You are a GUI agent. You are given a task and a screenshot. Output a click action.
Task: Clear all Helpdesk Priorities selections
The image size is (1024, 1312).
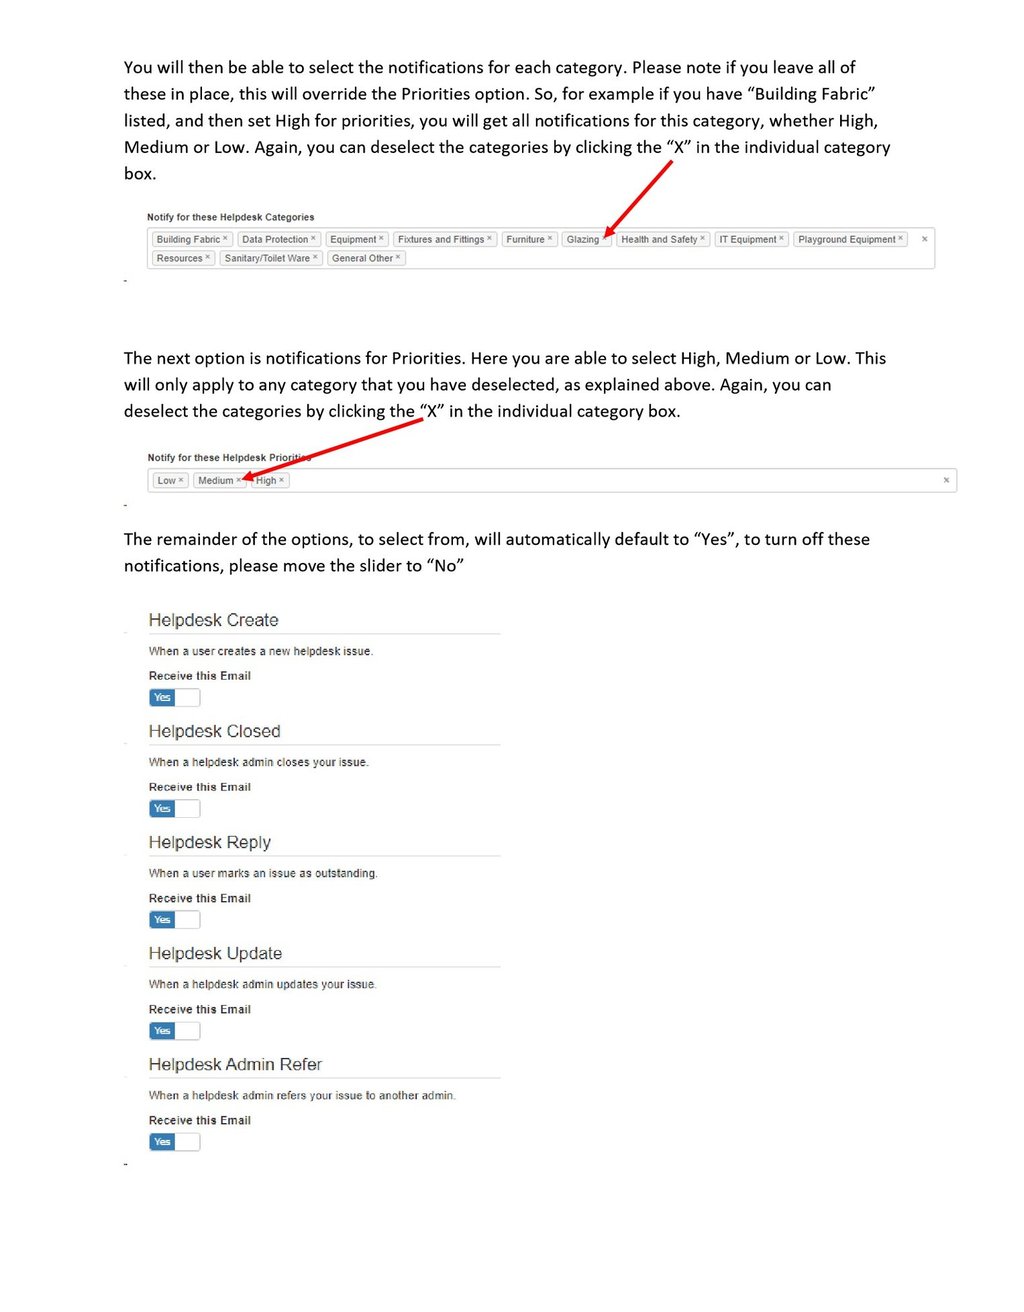point(946,480)
